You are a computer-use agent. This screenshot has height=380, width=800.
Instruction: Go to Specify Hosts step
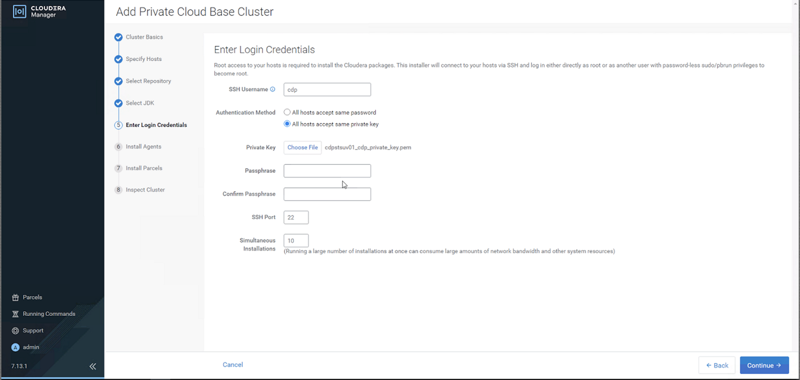(x=144, y=59)
